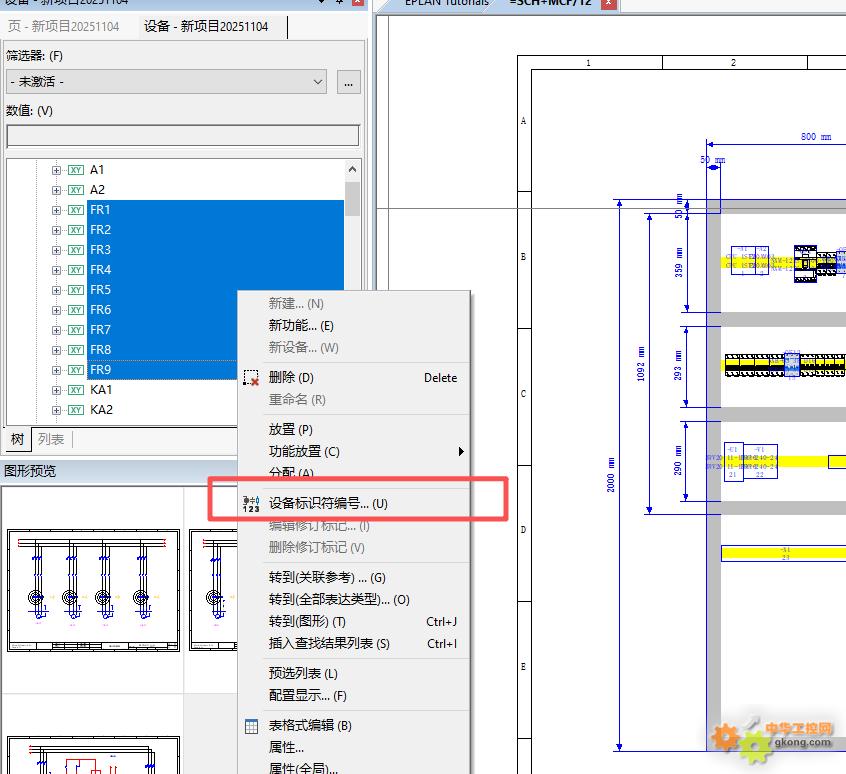
Task: Select 转到(图形) menu entry
Action: point(307,622)
